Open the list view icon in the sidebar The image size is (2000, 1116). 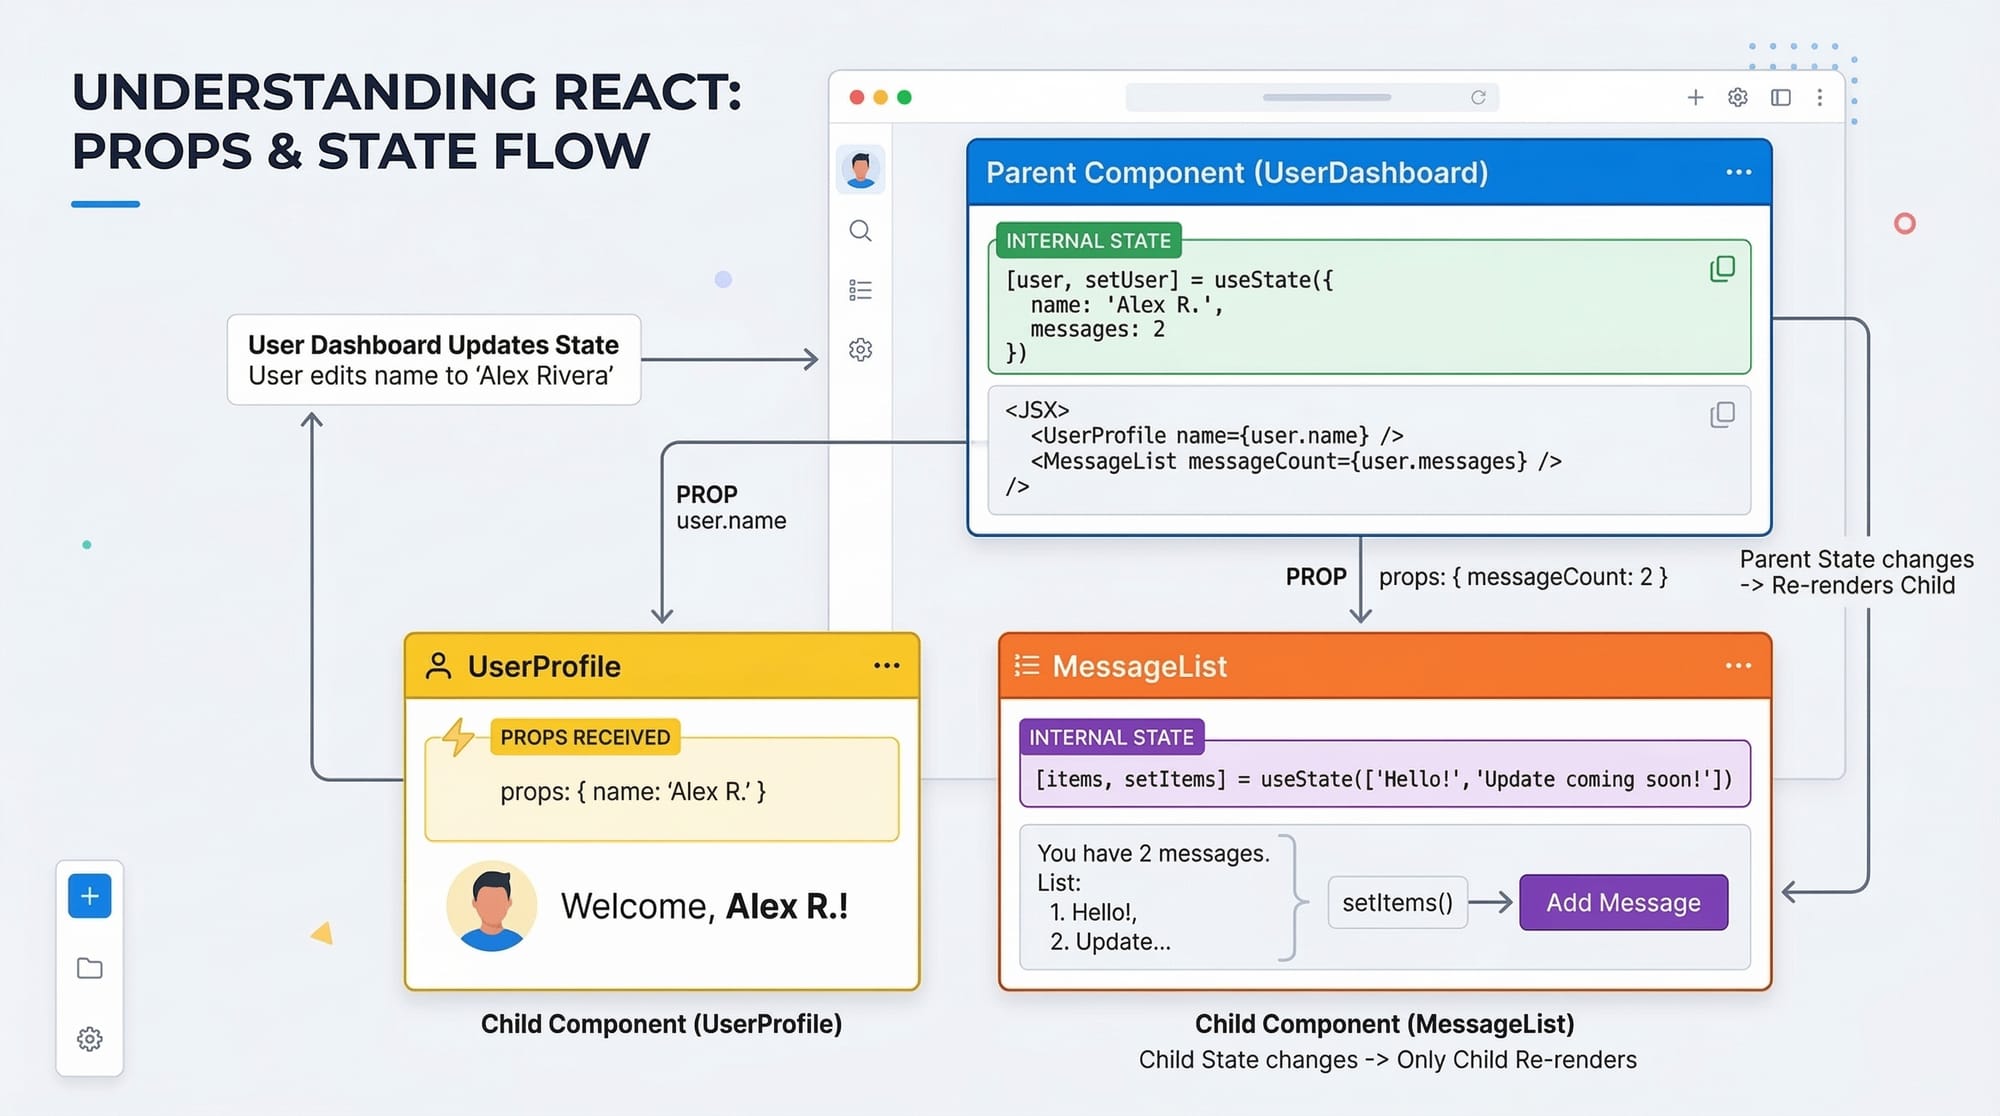[860, 289]
